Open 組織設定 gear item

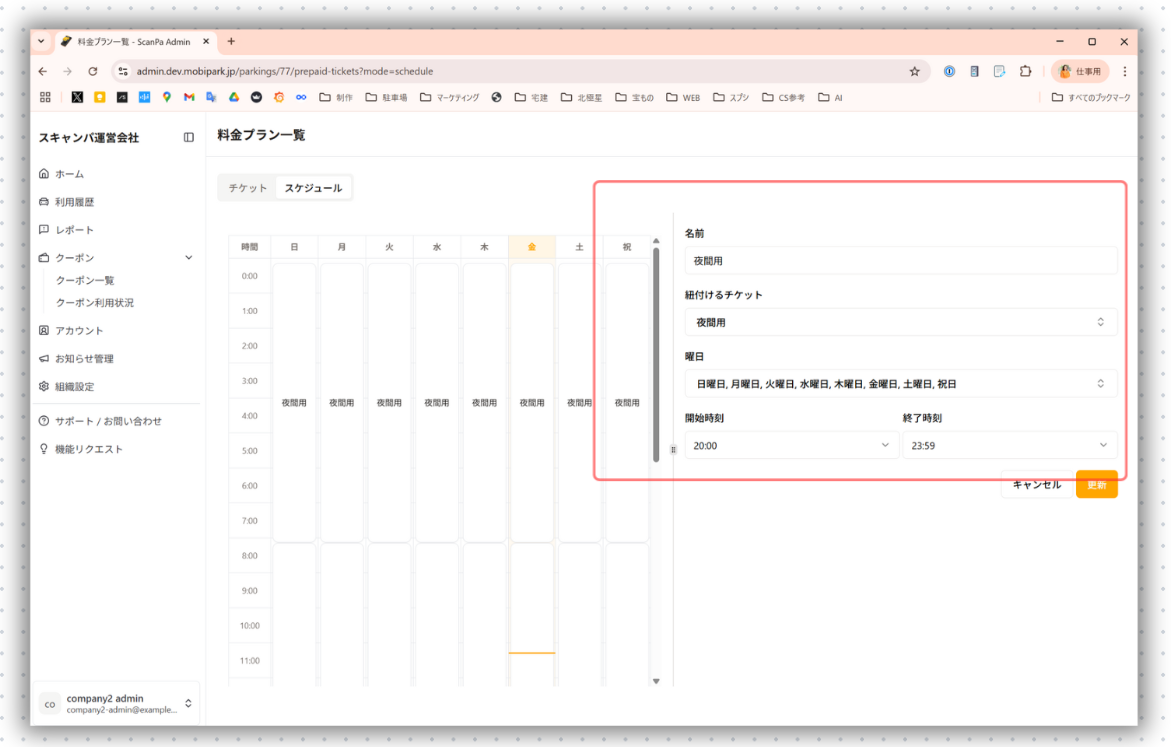pyautogui.click(x=74, y=387)
